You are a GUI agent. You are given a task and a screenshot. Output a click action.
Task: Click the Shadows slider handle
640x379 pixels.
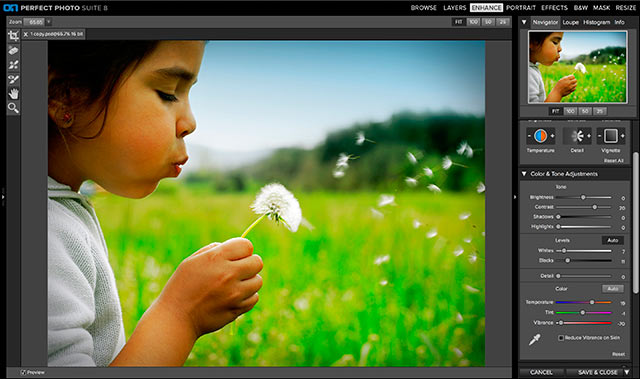558,217
